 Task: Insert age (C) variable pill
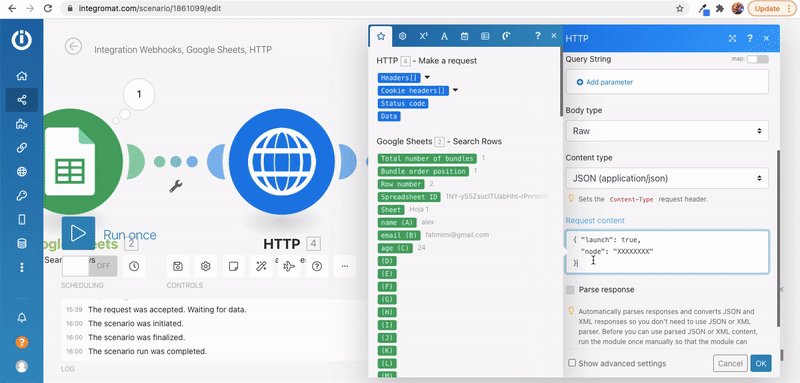(395, 248)
